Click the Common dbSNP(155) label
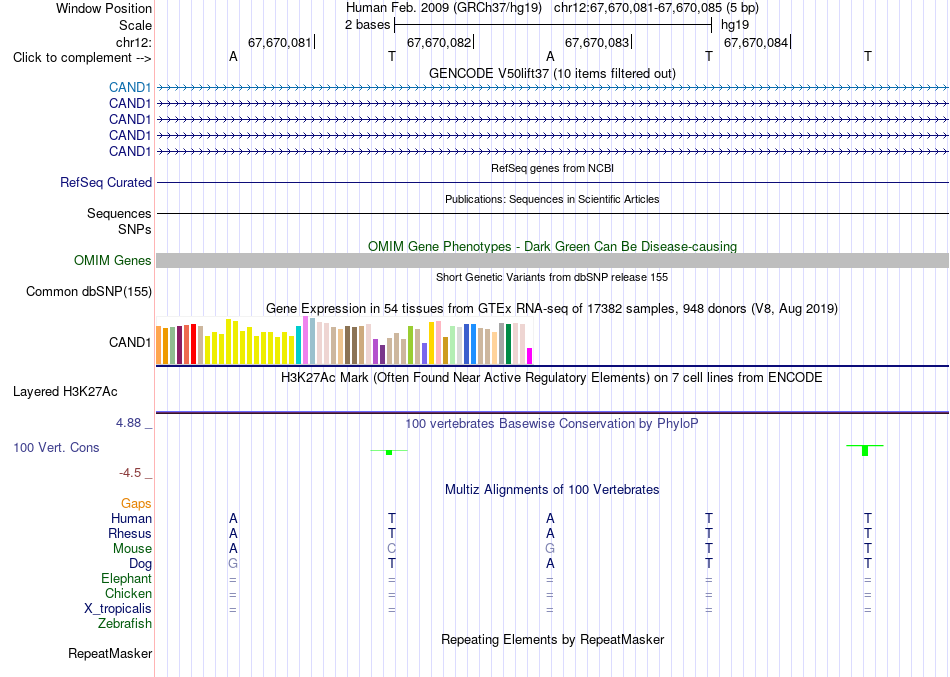 pos(88,292)
